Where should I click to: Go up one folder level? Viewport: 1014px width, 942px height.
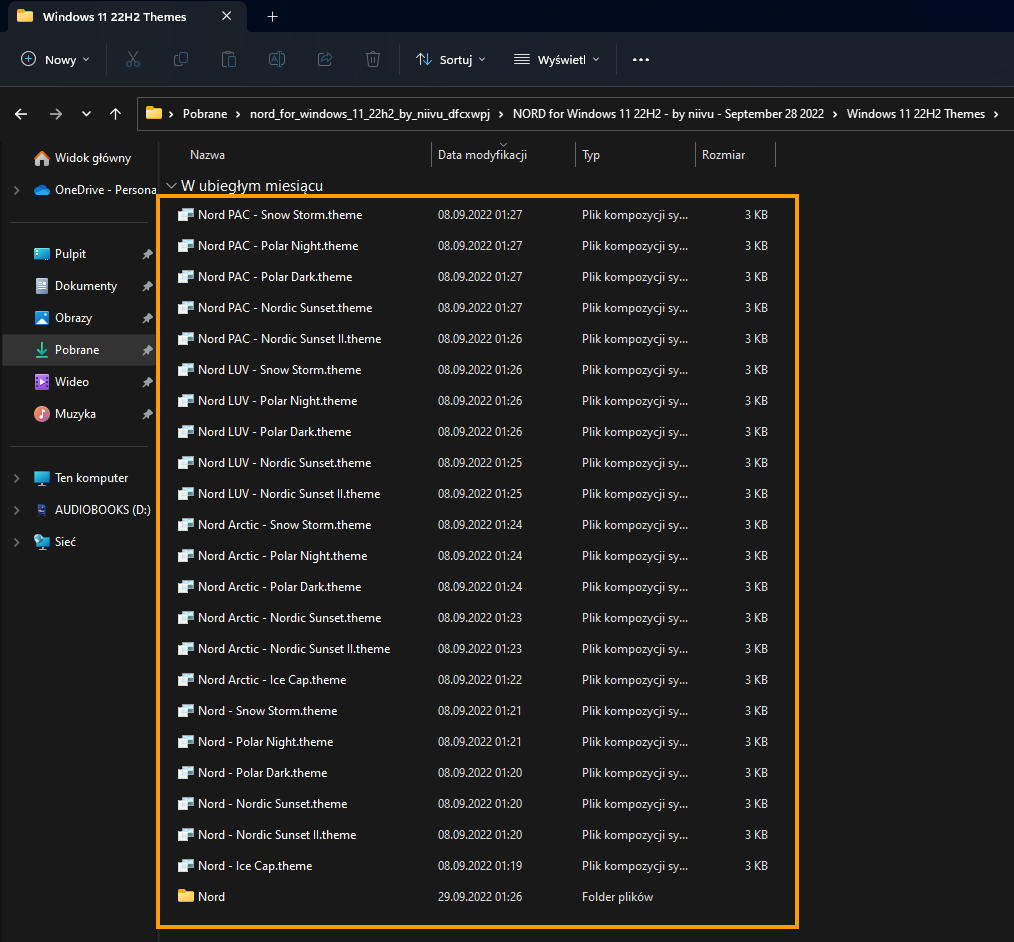[x=116, y=114]
